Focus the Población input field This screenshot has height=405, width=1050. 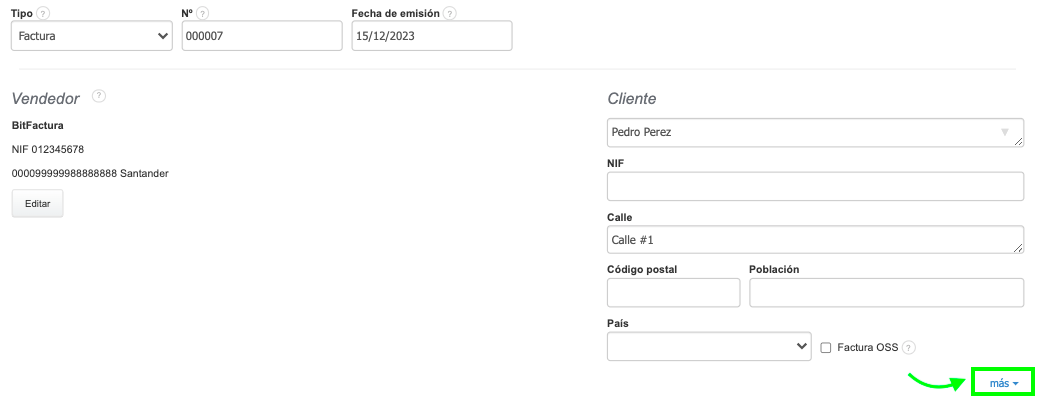(x=886, y=293)
